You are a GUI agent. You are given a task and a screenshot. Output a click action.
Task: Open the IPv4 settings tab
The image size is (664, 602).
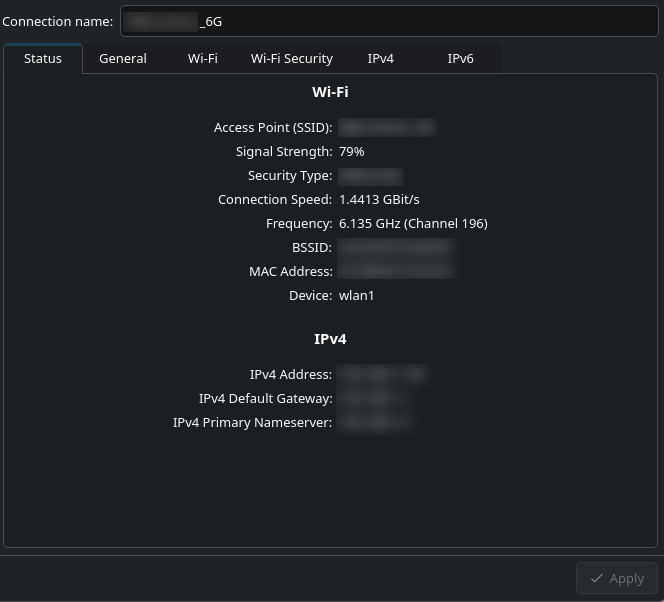click(x=380, y=59)
